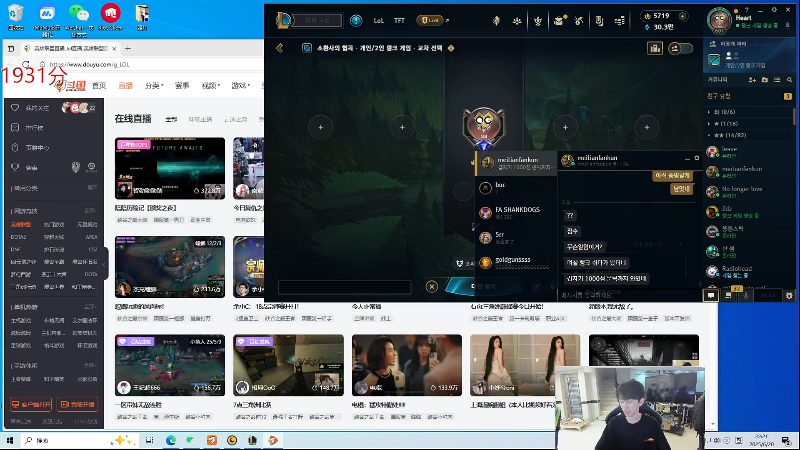Toggle the open party switch
The height and width of the screenshot is (450, 800).
(681, 48)
